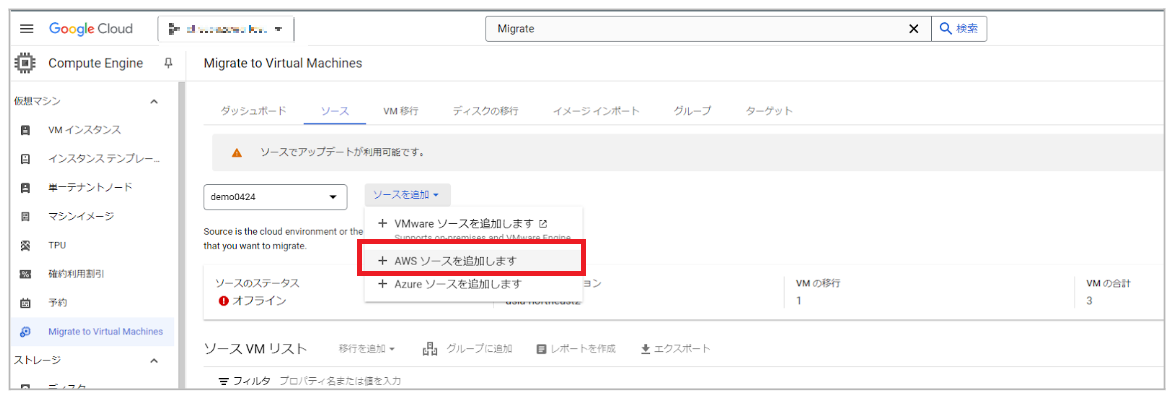Viewport: 1169px width, 396px height.
Task: Click the VM インスタンス icon
Action: [25, 131]
